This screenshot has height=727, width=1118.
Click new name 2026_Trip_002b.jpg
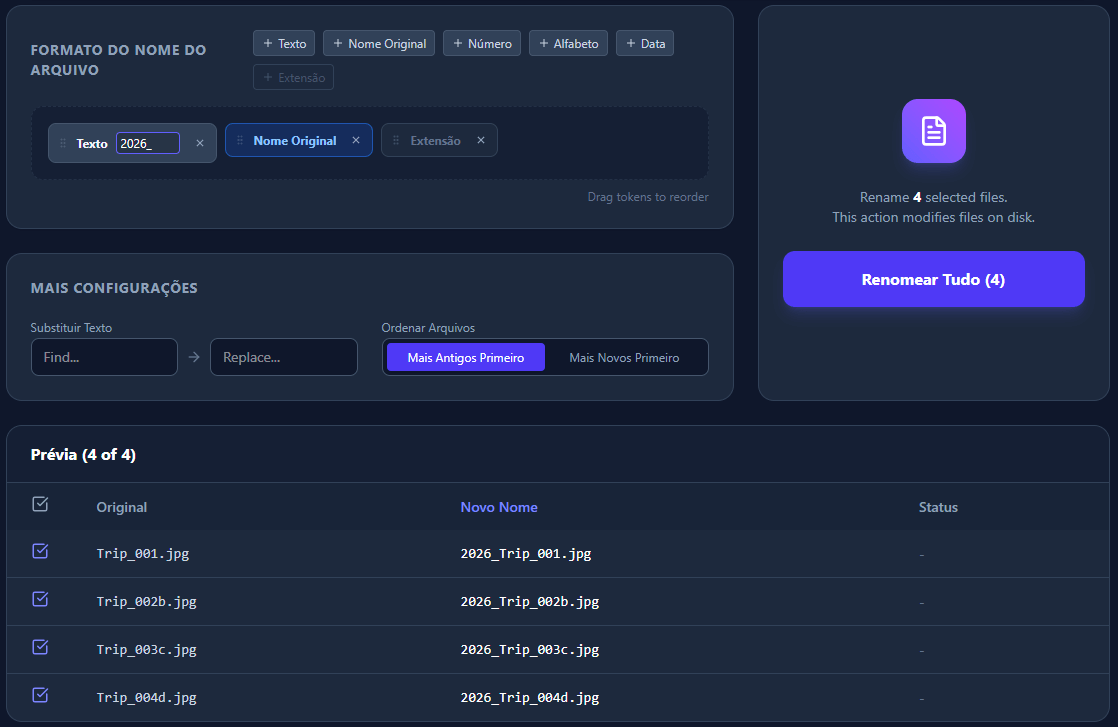530,602
